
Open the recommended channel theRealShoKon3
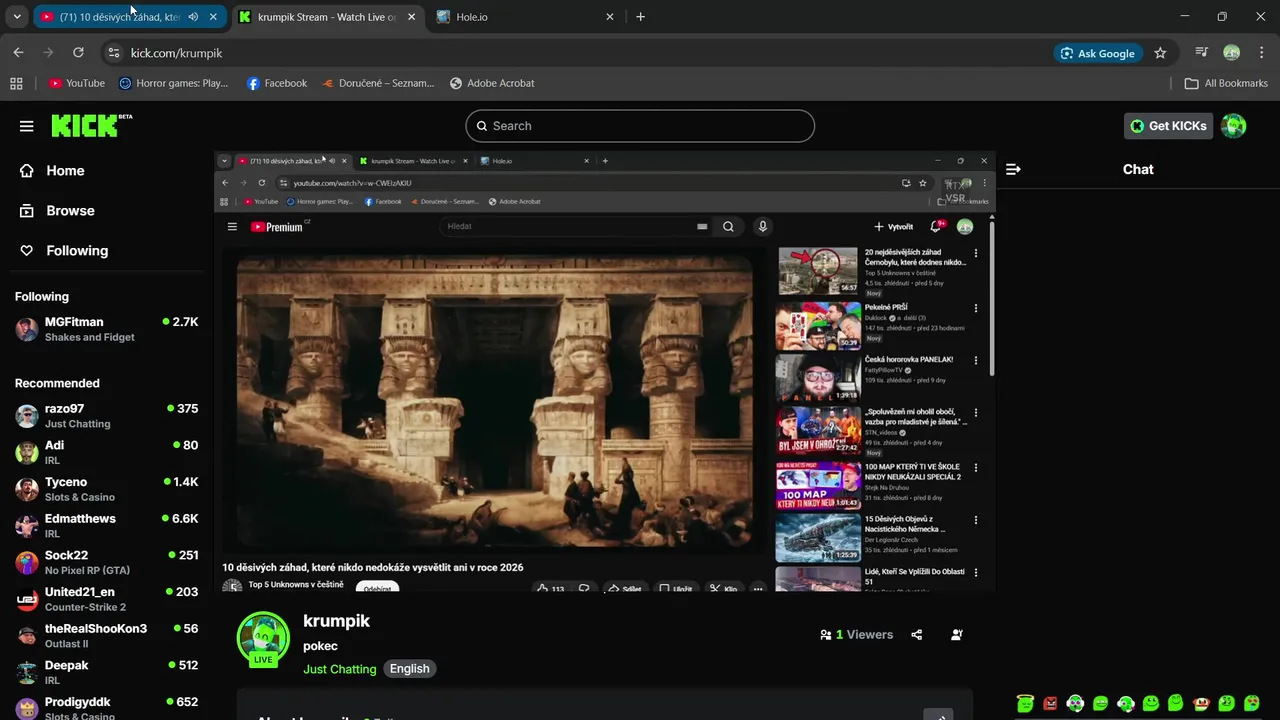[106, 636]
